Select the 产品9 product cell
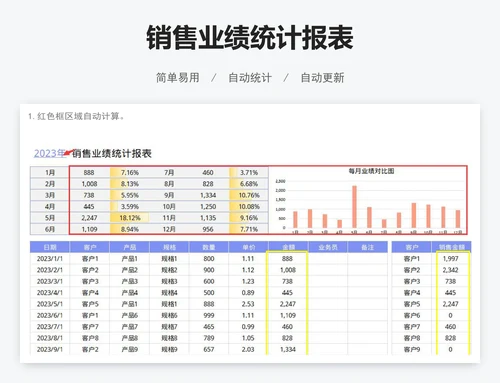Screen dimensions: 500x383 point(129,349)
